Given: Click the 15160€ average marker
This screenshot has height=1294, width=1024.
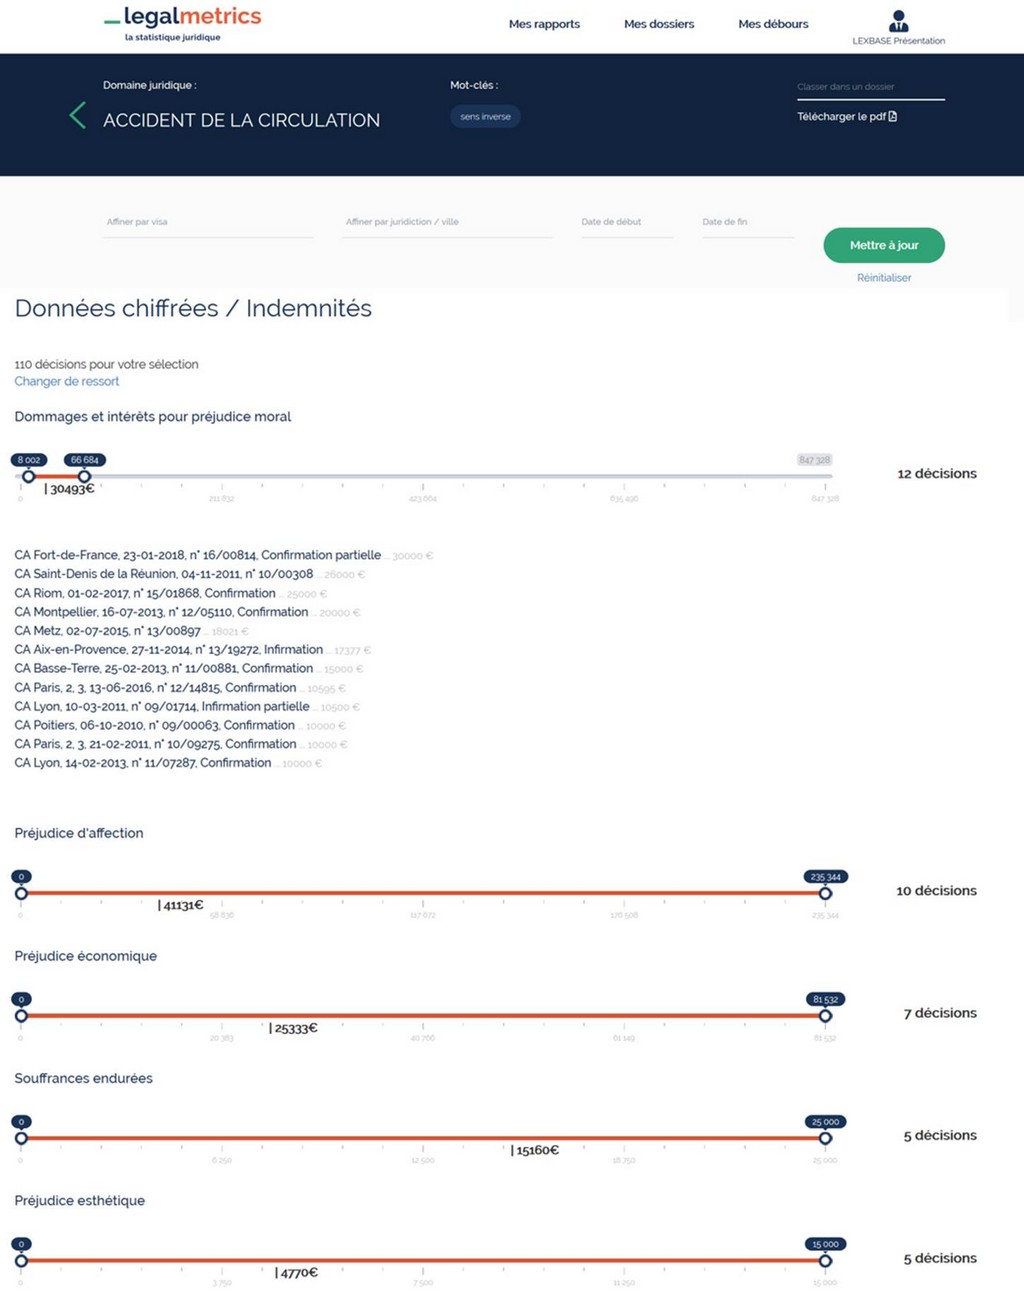Looking at the screenshot, I should click(534, 1151).
